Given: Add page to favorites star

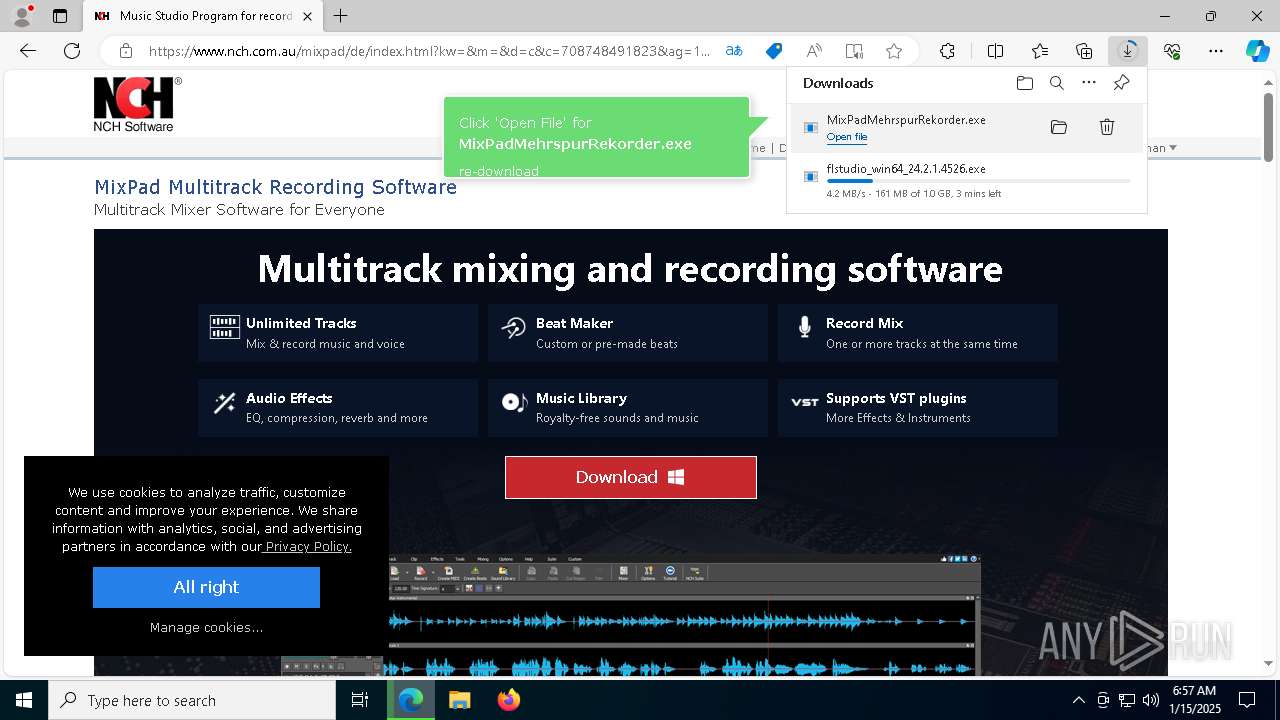Looking at the screenshot, I should point(894,51).
